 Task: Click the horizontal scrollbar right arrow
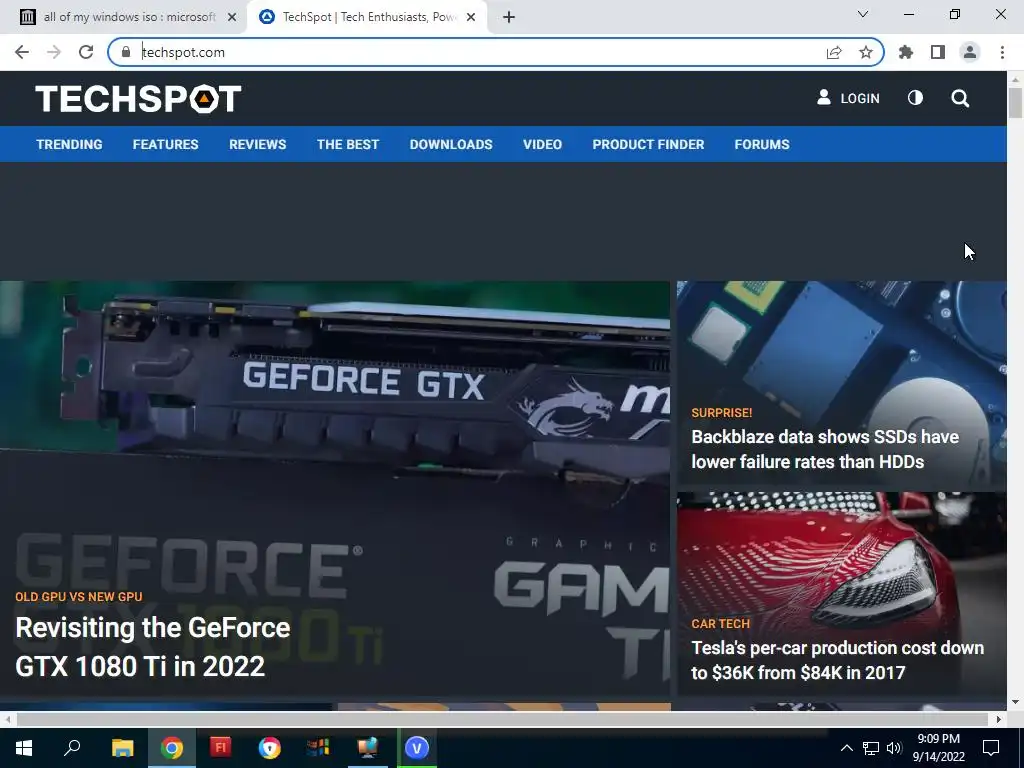999,719
